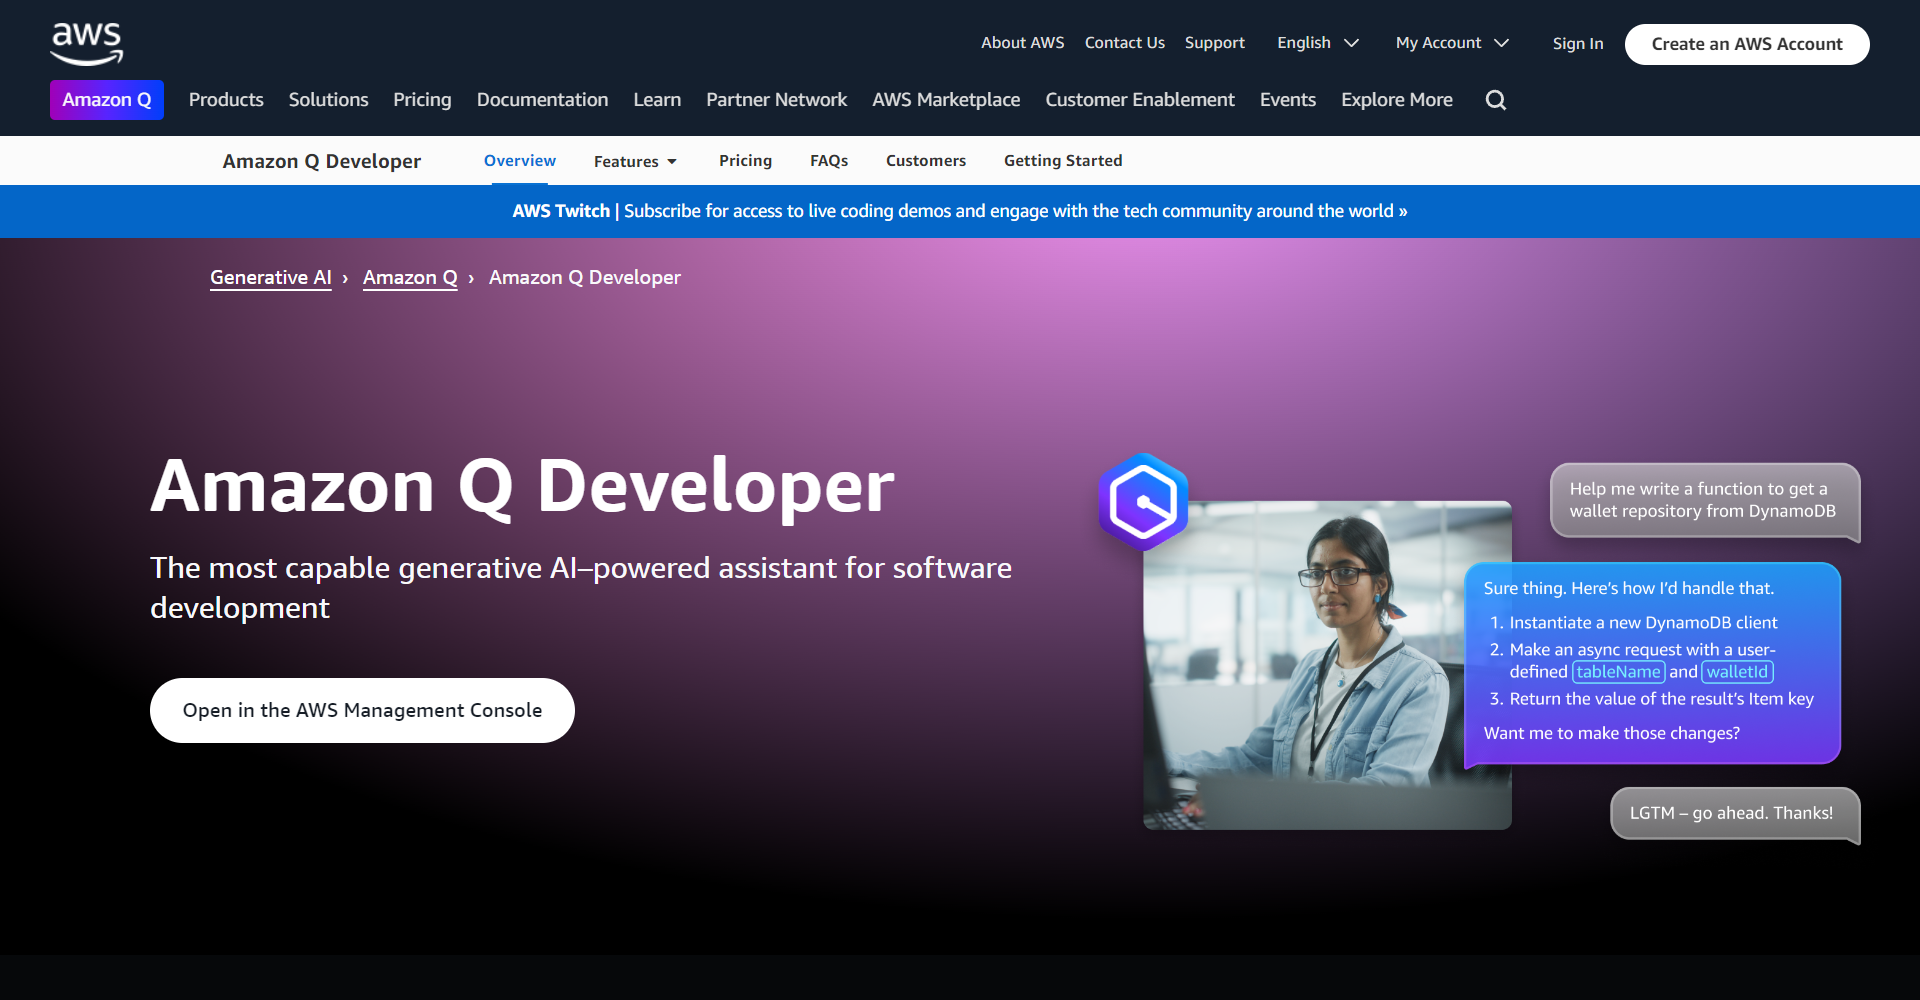Click Create an AWS Account button
Viewport: 1920px width, 1000px height.
(1746, 44)
